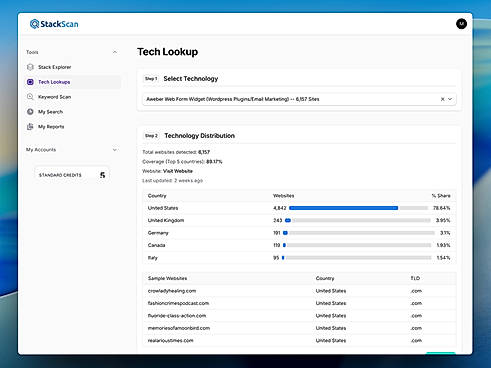Viewport: 491px width, 368px height.
Task: Click the My Search icon
Action: pyautogui.click(x=30, y=112)
